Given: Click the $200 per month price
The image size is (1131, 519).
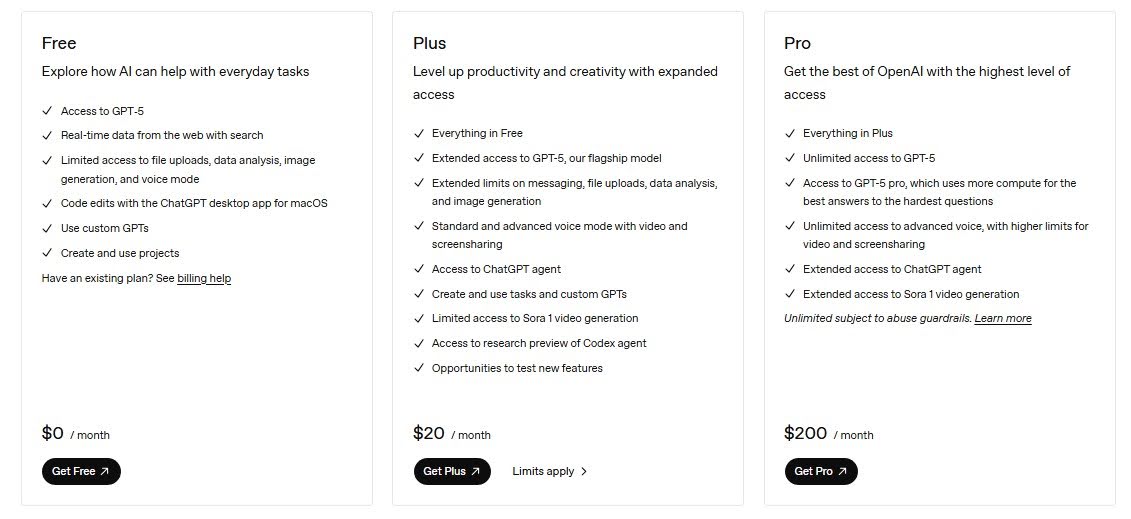Looking at the screenshot, I should click(x=806, y=433).
